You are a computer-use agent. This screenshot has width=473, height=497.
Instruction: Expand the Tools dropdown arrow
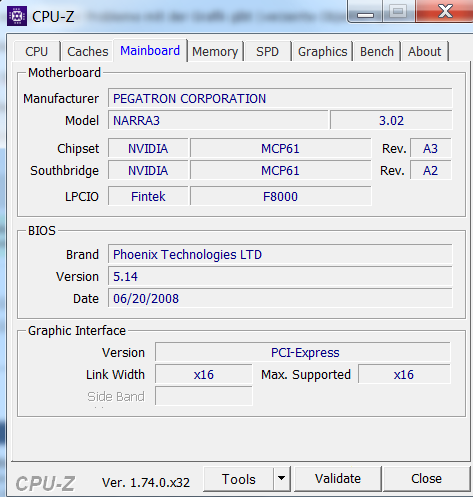tap(282, 479)
